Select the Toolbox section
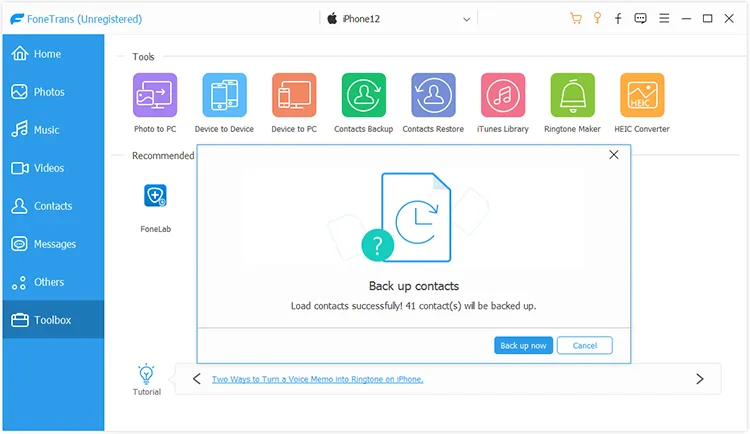750x434 pixels. click(x=53, y=320)
